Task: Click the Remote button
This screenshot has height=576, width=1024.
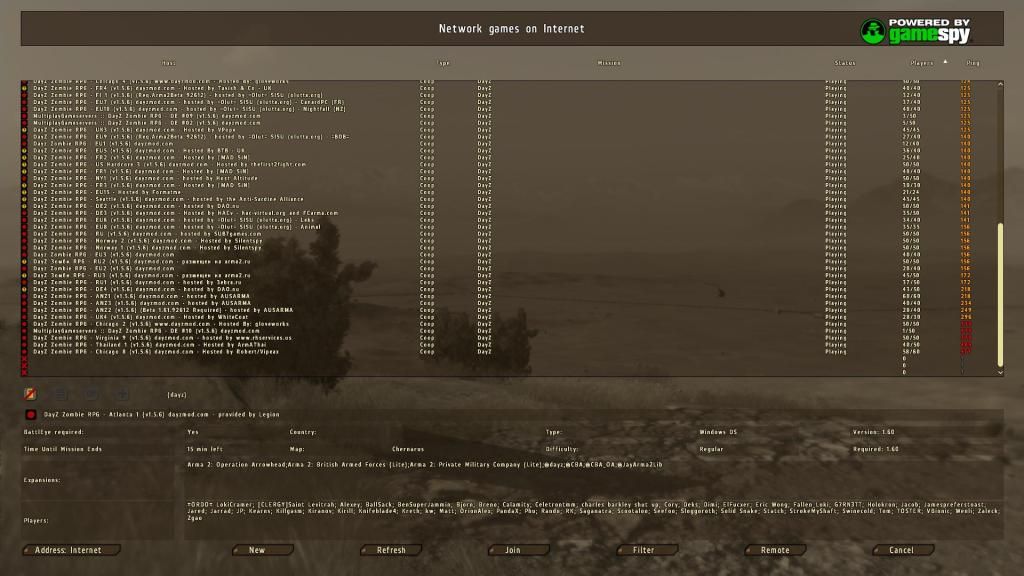Action: coord(775,550)
